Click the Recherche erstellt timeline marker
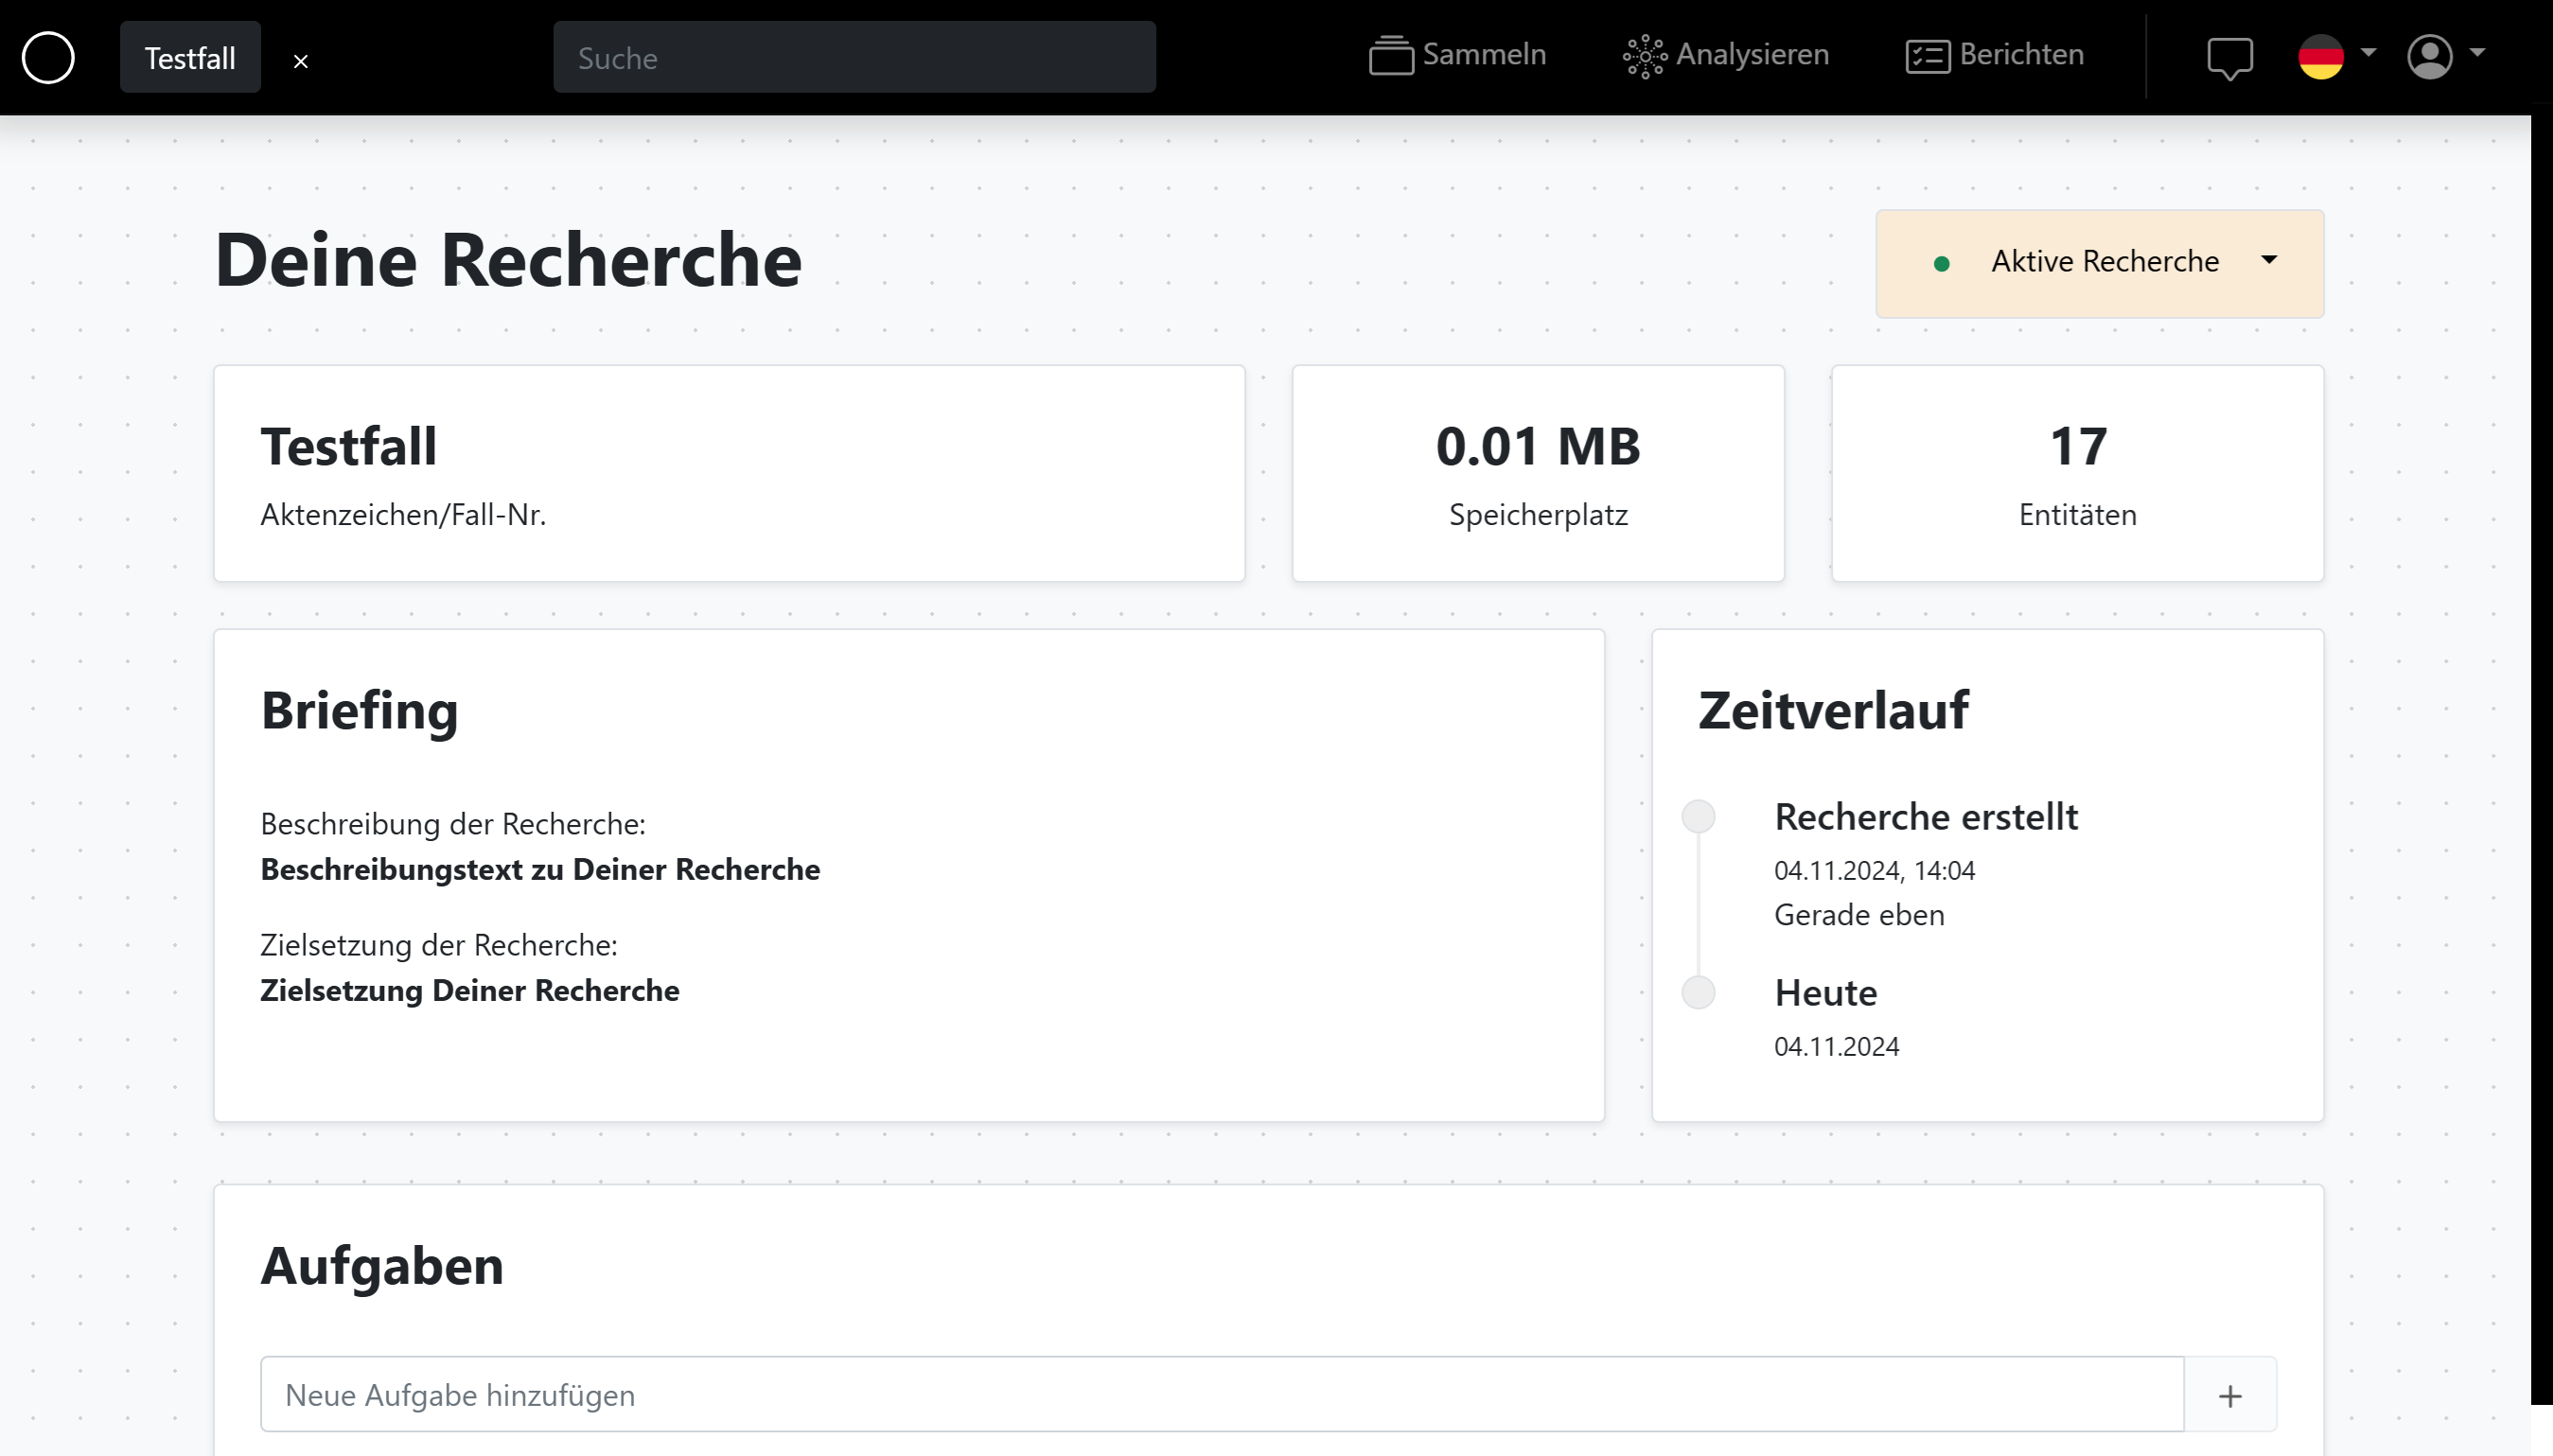This screenshot has width=2553, height=1456. coord(1698,816)
